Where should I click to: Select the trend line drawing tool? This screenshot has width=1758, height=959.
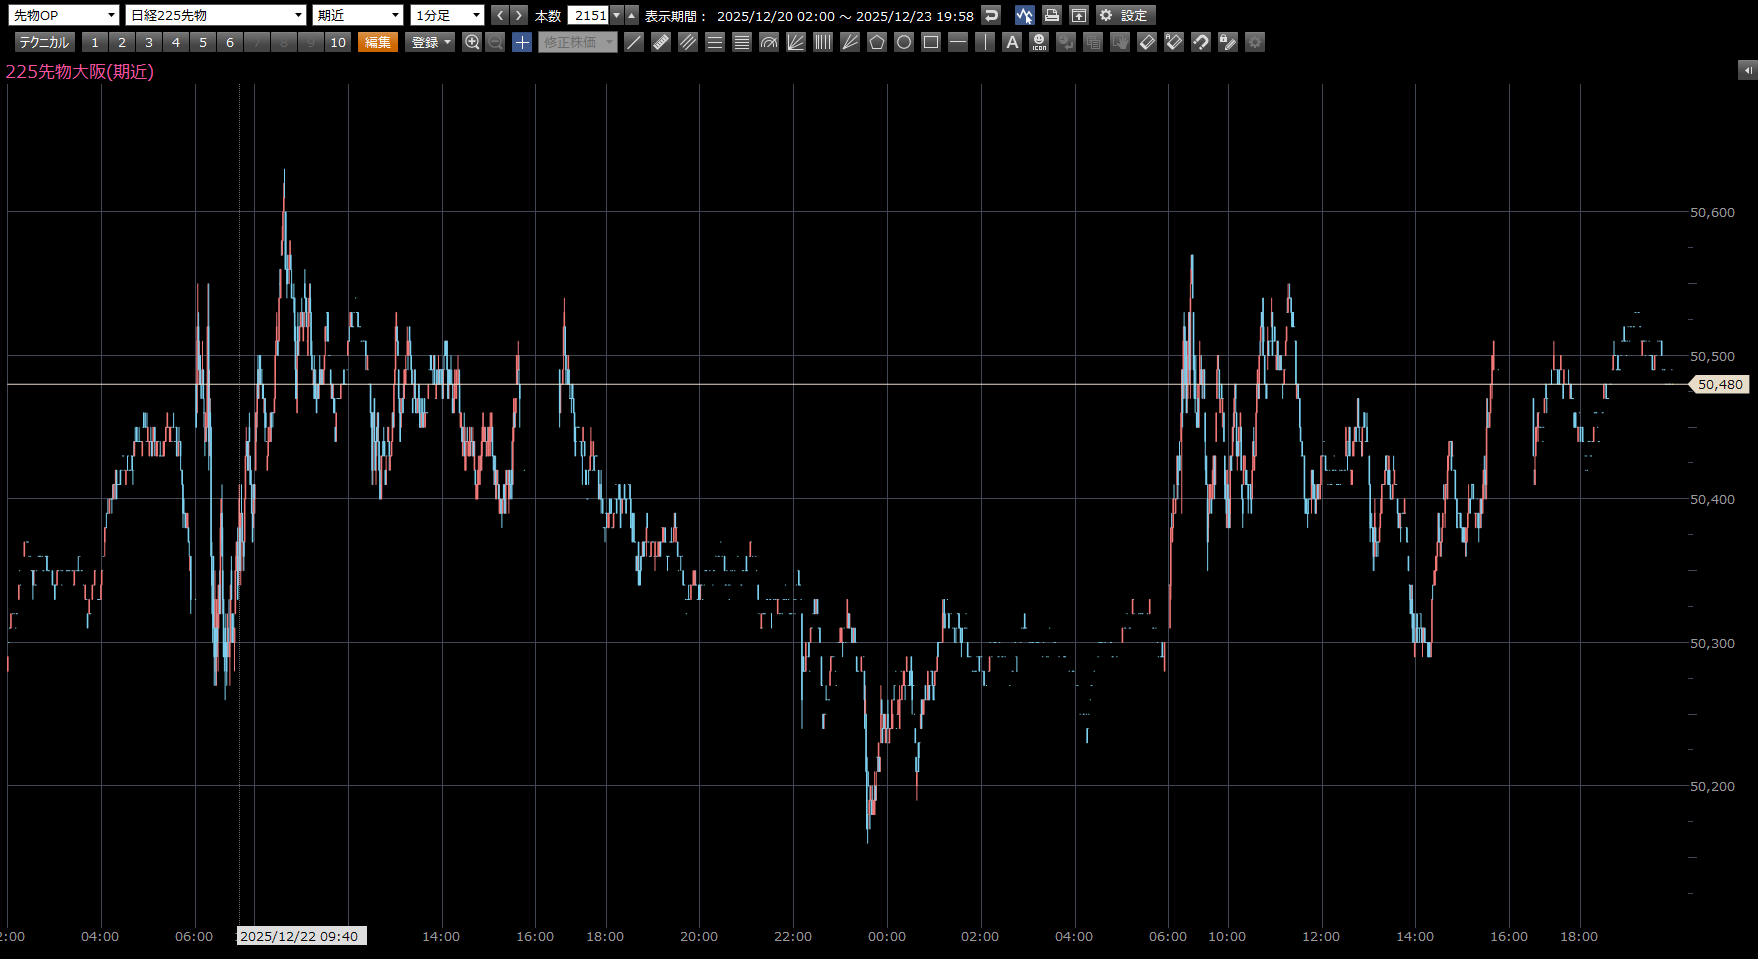pyautogui.click(x=634, y=42)
